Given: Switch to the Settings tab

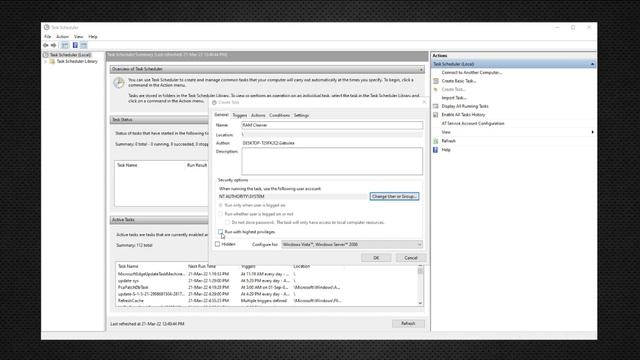Looking at the screenshot, I should (301, 116).
